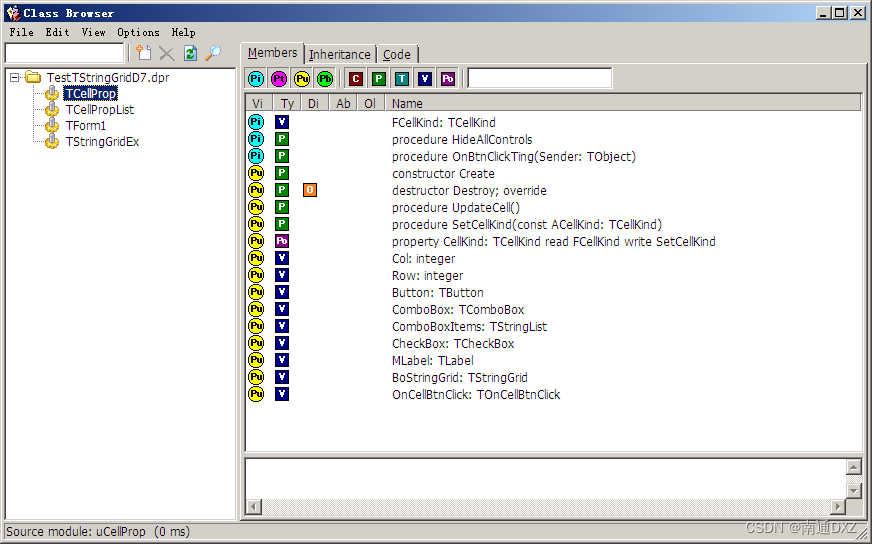The width and height of the screenshot is (872, 544).
Task: Select ComboBox: TComboBox member
Action: (458, 309)
